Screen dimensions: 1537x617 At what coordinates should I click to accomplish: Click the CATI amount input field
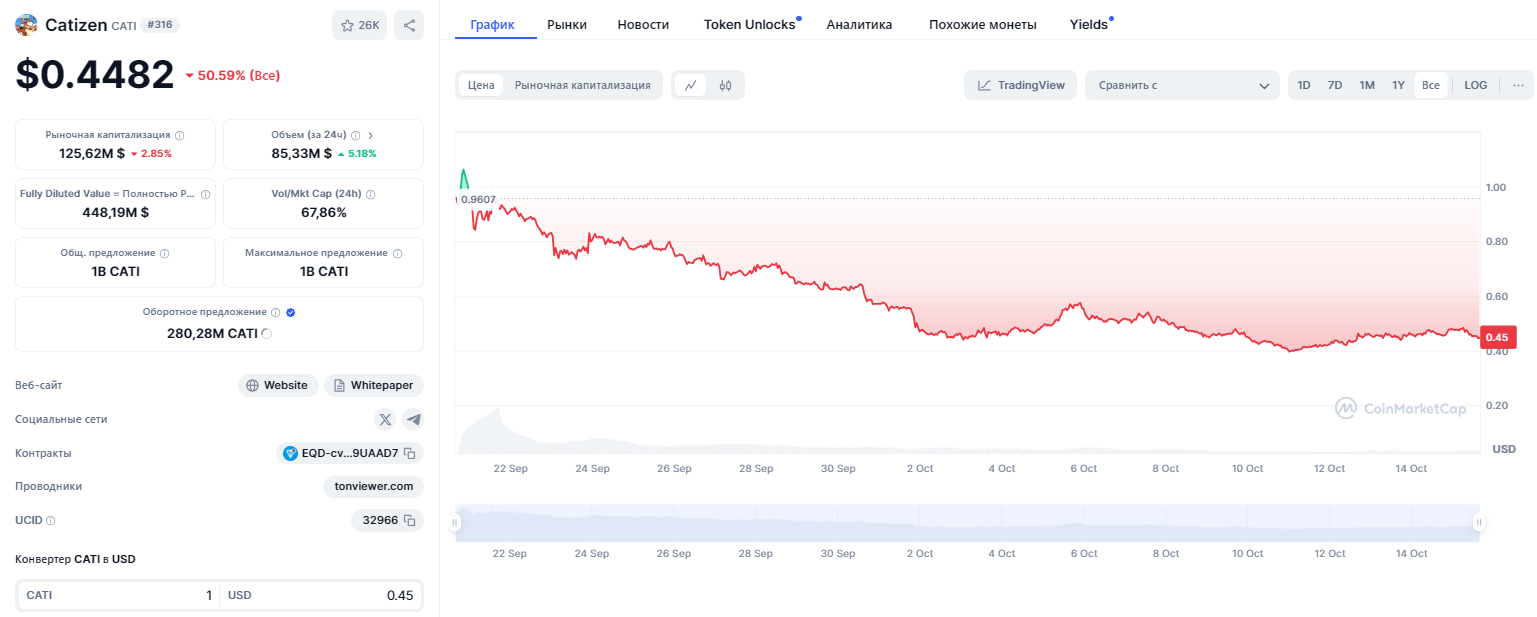[119, 596]
